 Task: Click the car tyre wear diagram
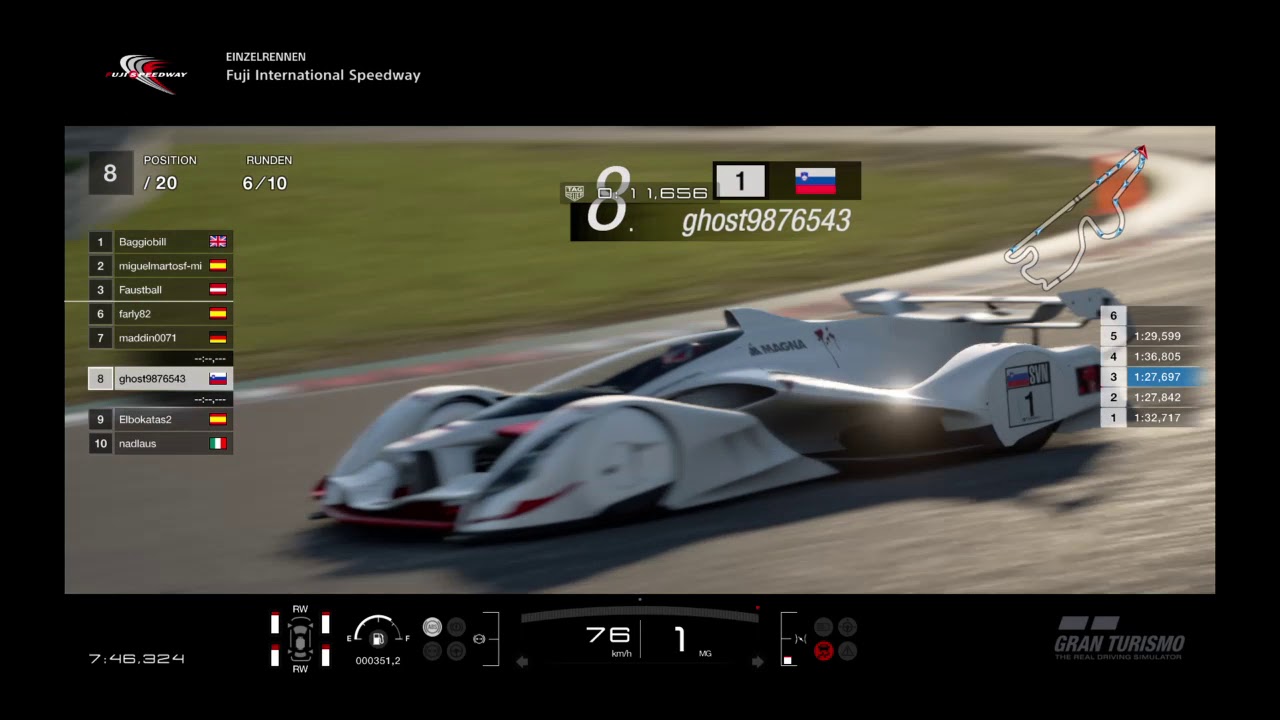click(x=299, y=640)
